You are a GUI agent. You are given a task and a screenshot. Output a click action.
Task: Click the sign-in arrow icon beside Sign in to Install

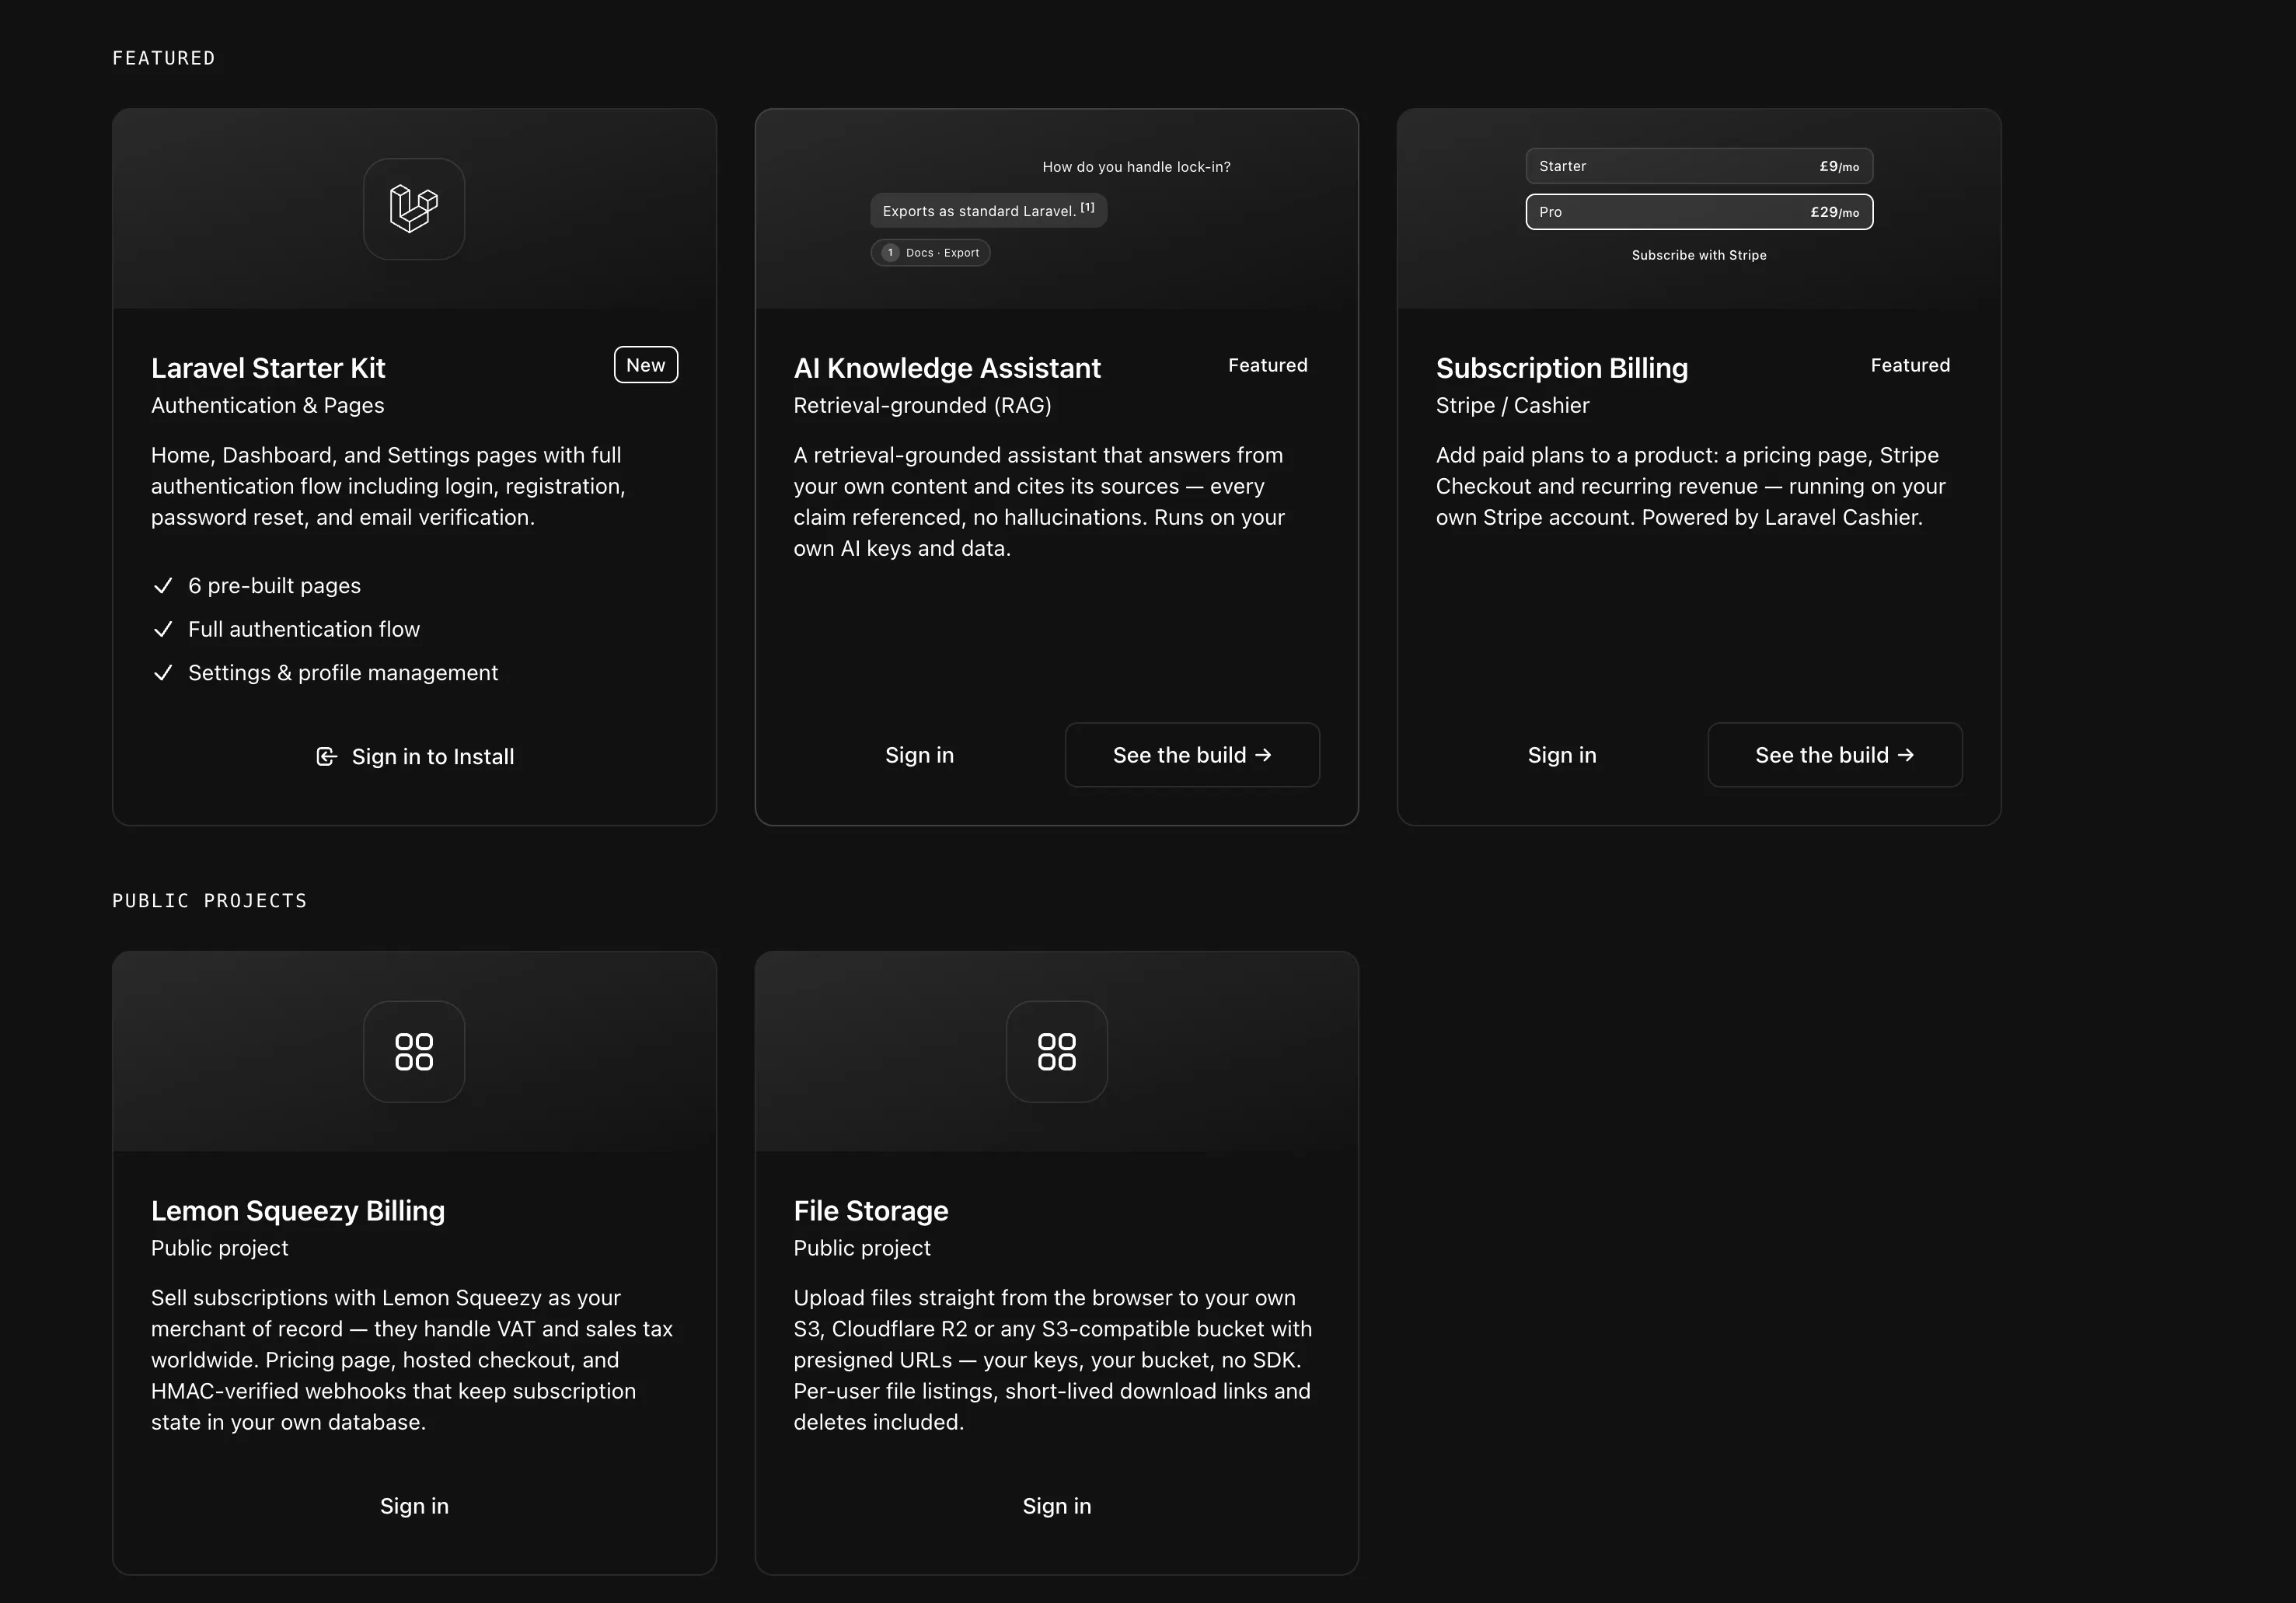click(x=326, y=757)
